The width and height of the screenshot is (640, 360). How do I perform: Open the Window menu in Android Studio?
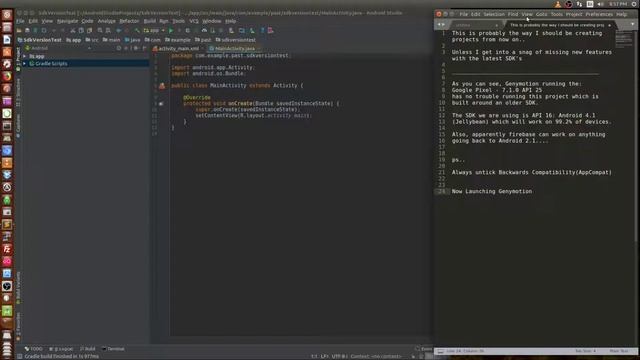(211, 21)
